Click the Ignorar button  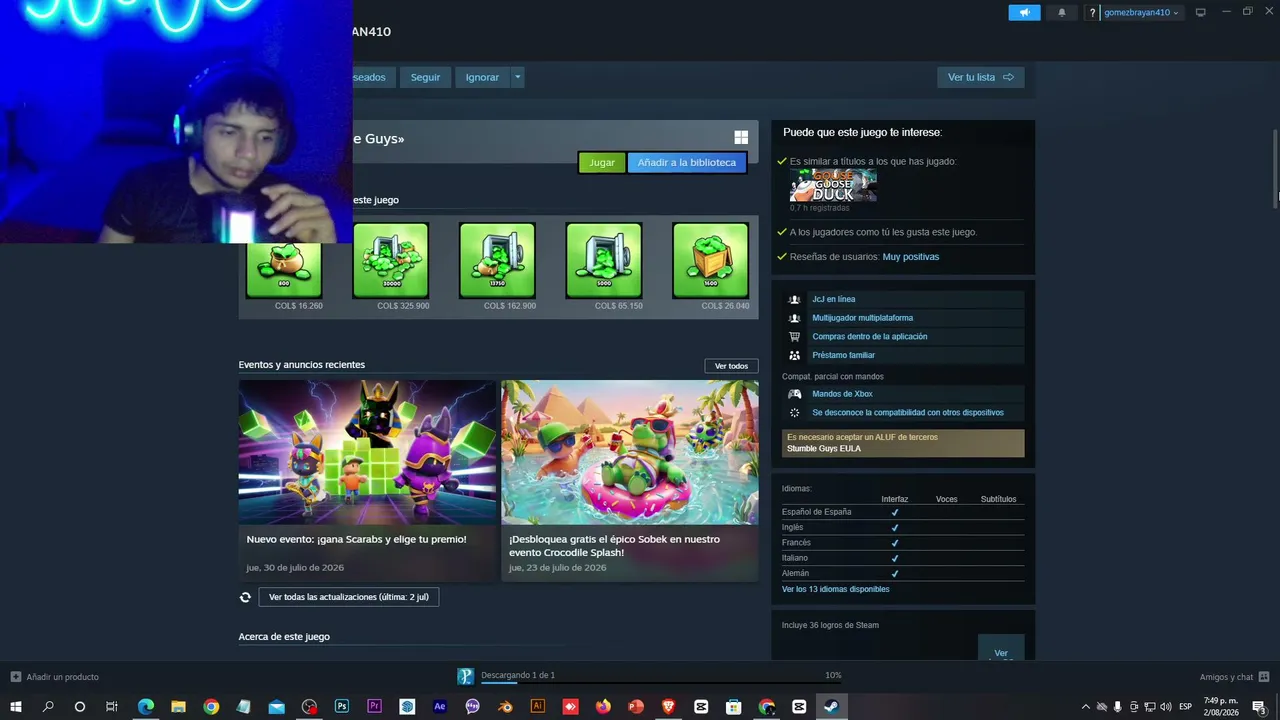pos(482,77)
